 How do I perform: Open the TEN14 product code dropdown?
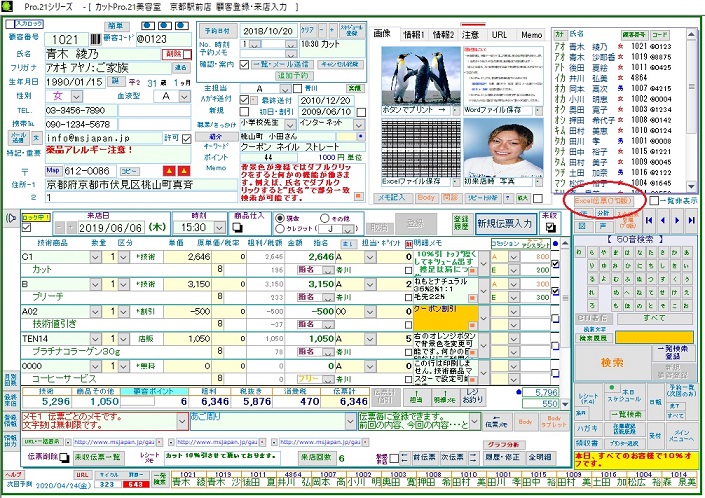[x=95, y=339]
